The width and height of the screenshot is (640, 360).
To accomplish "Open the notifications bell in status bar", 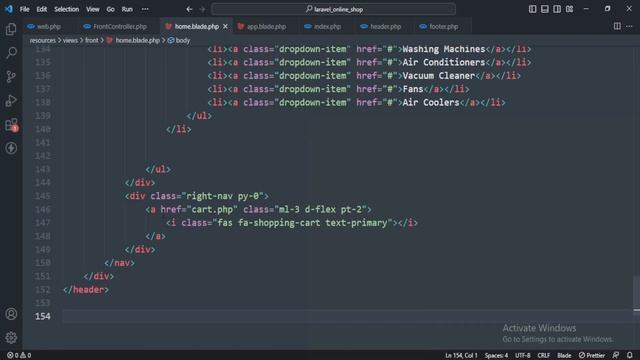I will 630,355.
